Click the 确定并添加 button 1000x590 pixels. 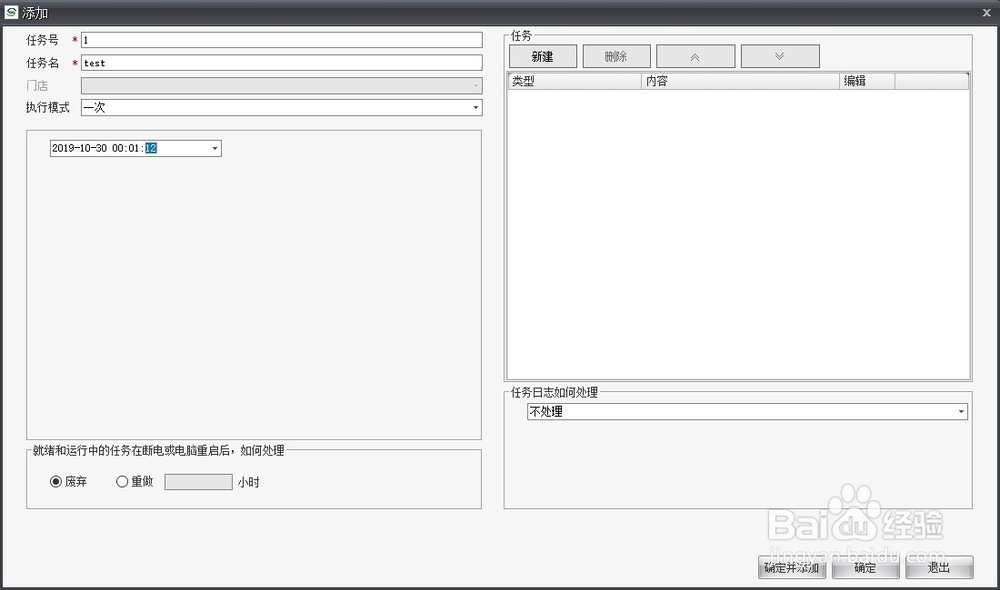click(791, 567)
